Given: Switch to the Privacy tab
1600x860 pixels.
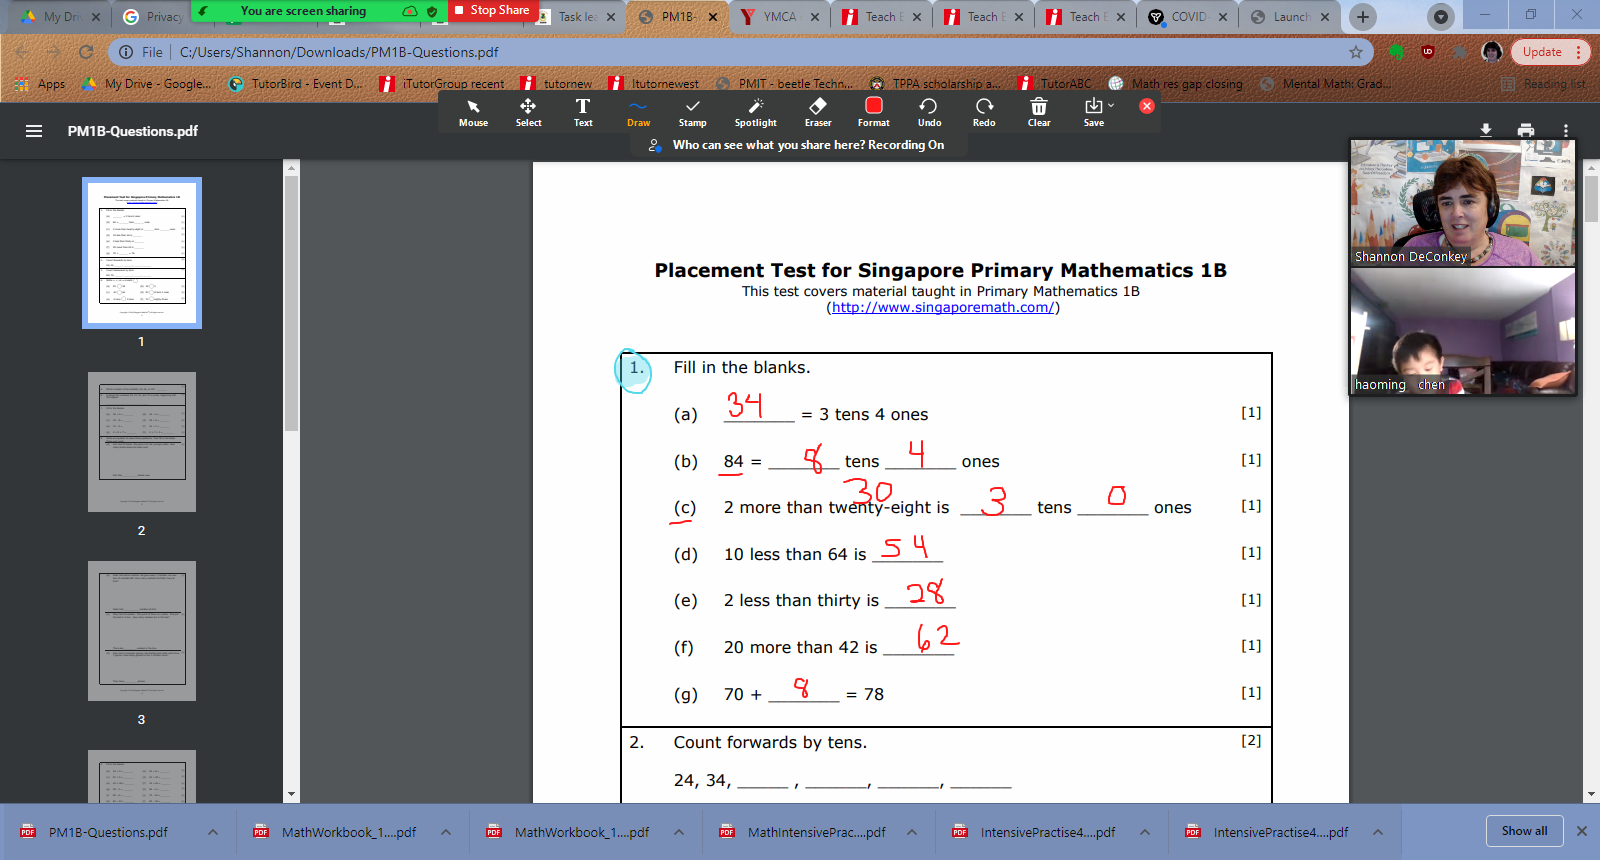Looking at the screenshot, I should 152,17.
